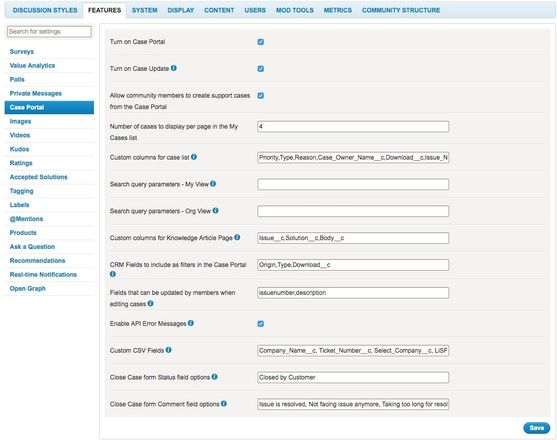Toggle the Turn on Case Update checkbox
Image resolution: width=557 pixels, height=440 pixels.
point(261,69)
